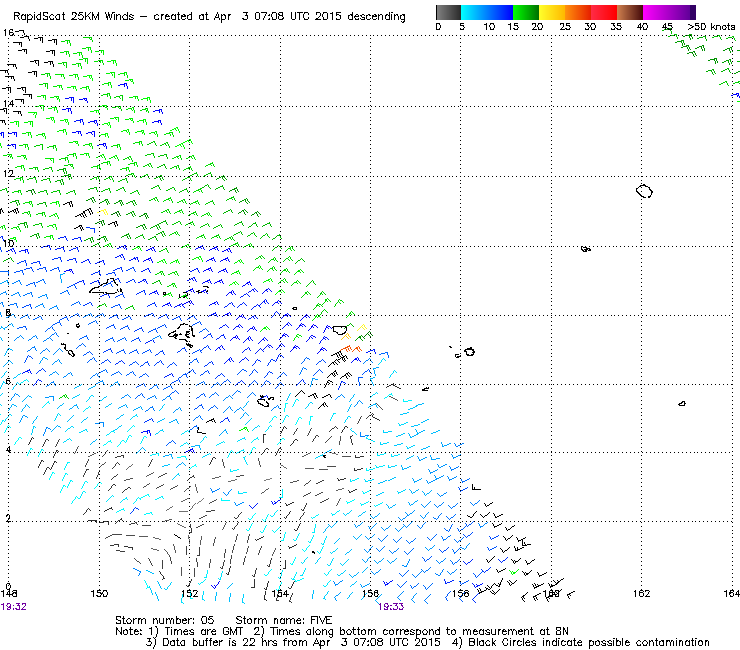Click the '35' label under the color bar
740x650 pixels.
pos(616,27)
